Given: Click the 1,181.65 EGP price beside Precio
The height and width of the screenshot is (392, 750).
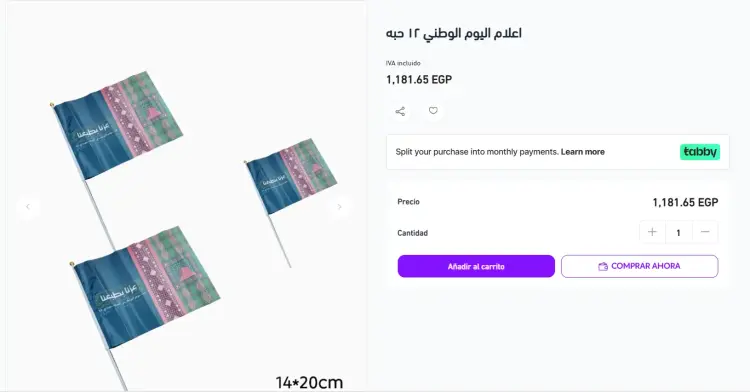Looking at the screenshot, I should 685,203.
